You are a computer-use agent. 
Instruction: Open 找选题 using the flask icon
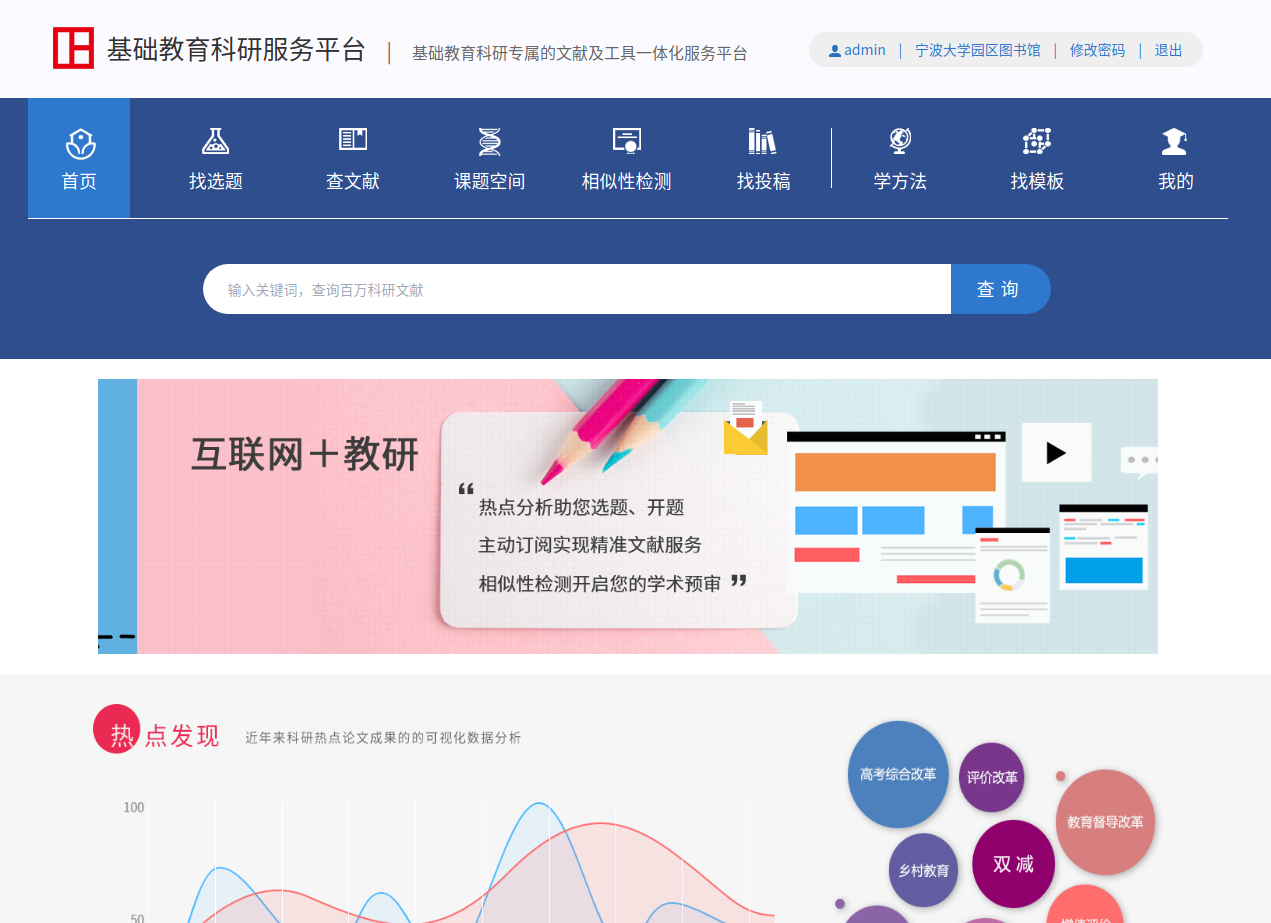[216, 141]
